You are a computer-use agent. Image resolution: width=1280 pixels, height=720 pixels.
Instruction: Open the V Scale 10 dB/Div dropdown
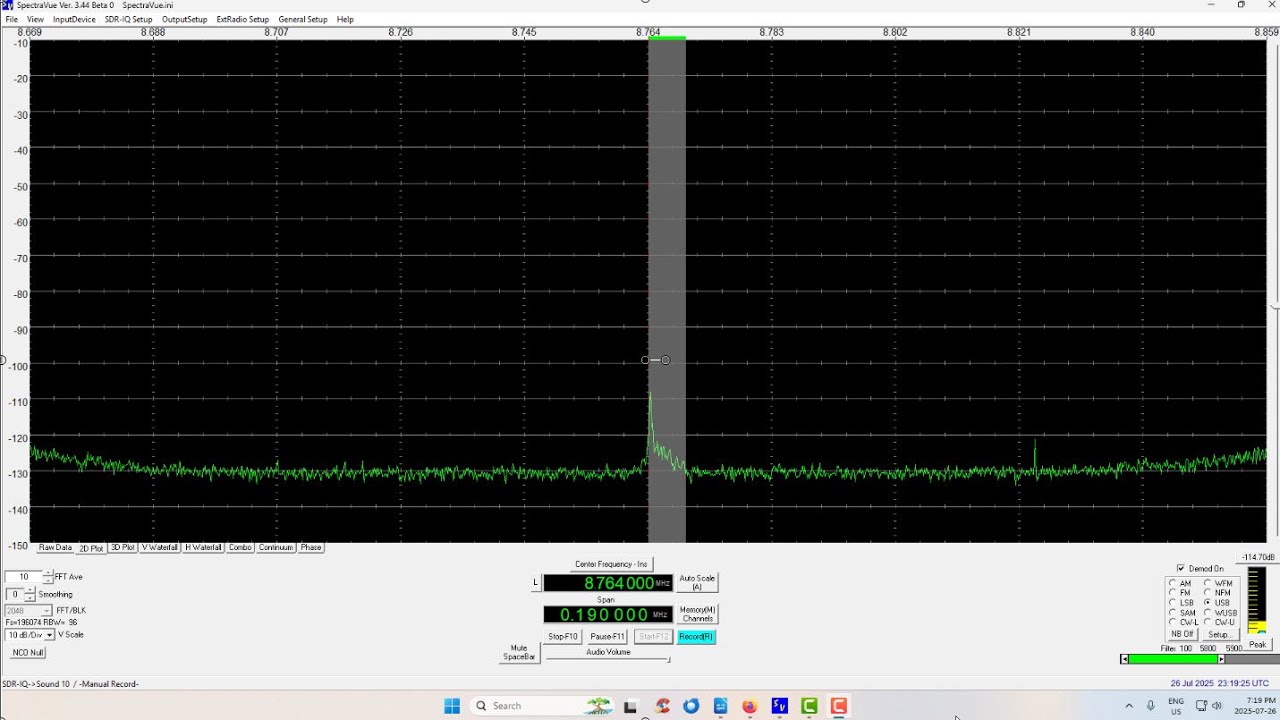point(49,635)
